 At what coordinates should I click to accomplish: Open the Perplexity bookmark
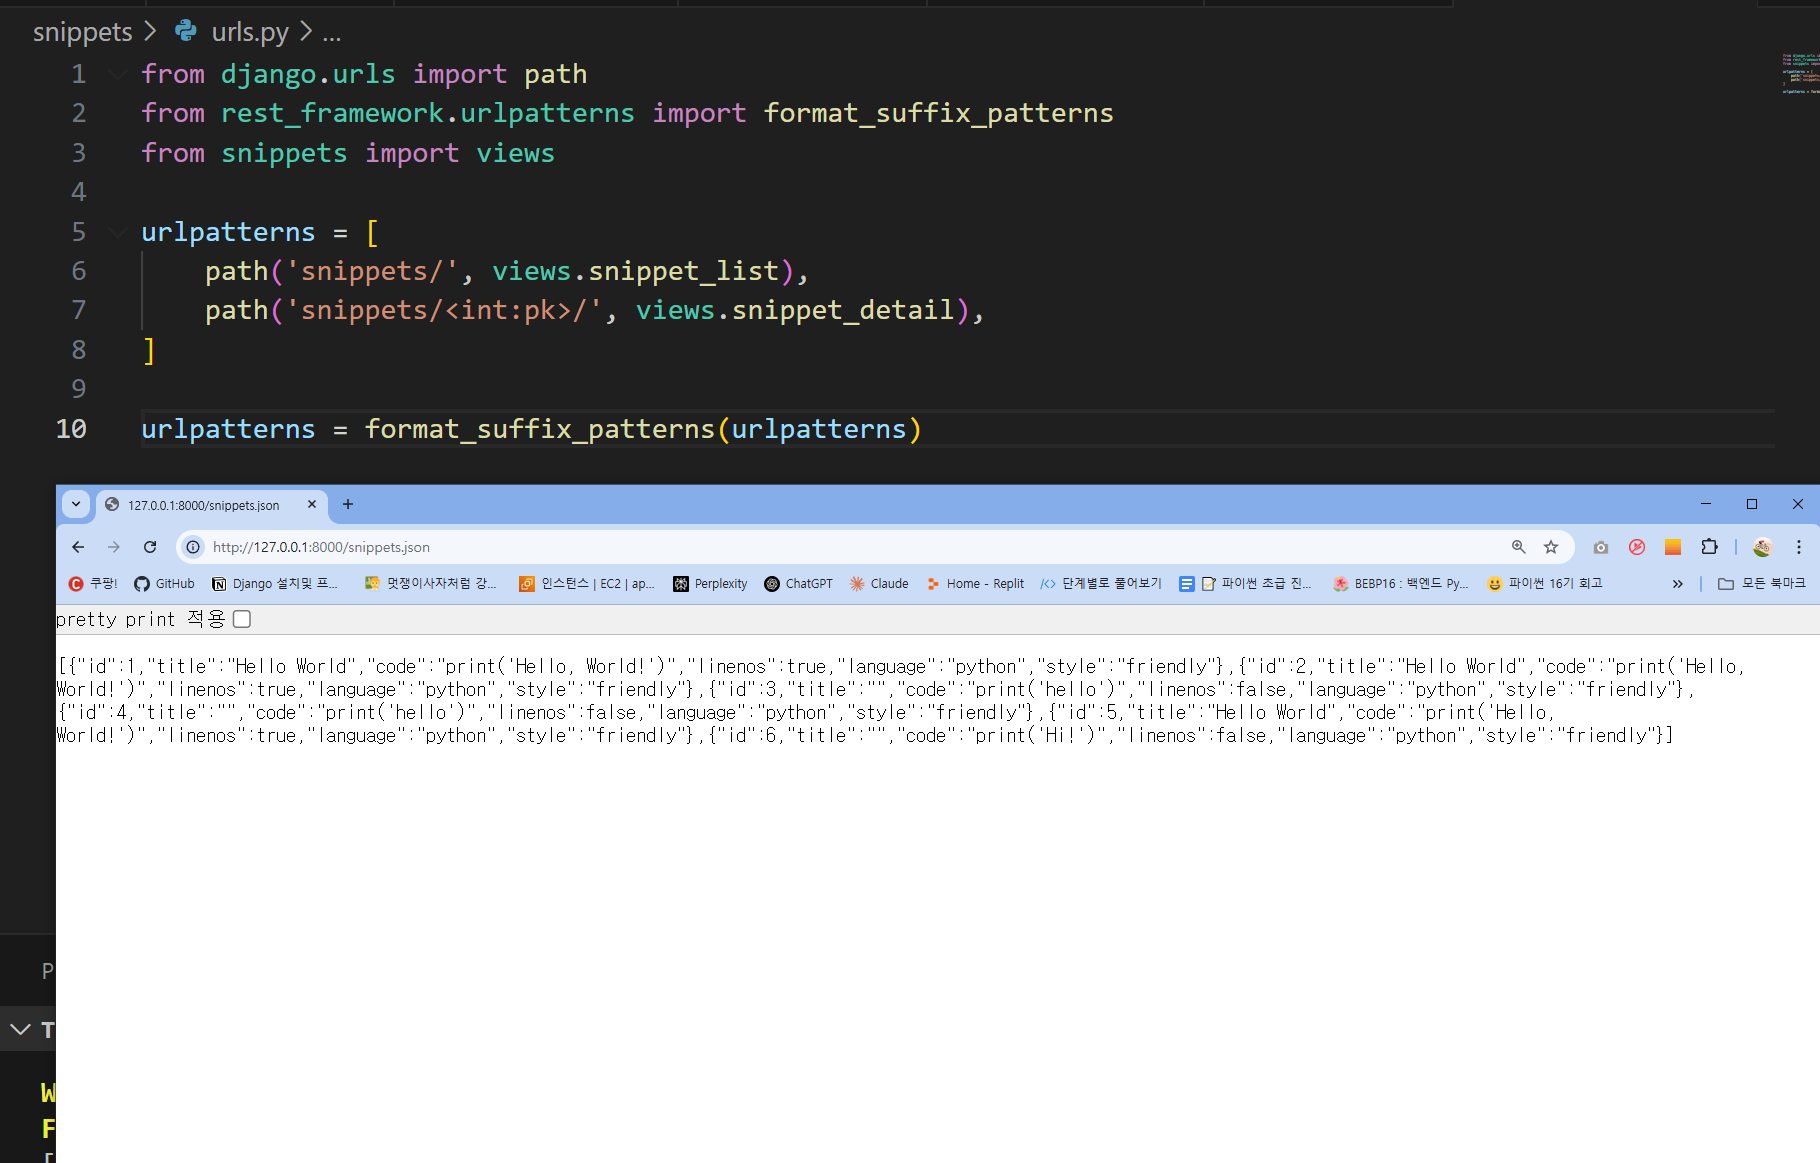coord(710,584)
